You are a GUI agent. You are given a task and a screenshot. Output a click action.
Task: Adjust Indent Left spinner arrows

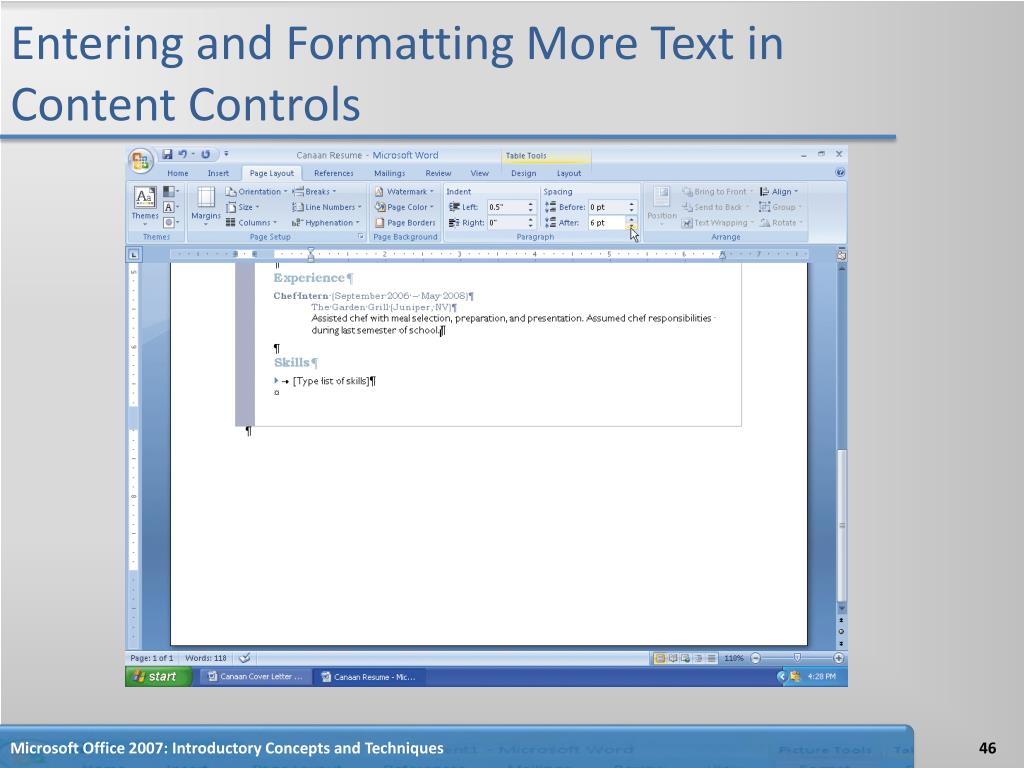tap(530, 207)
